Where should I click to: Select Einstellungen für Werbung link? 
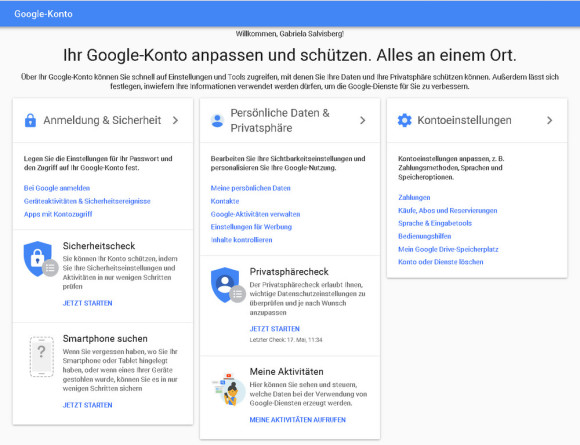(251, 227)
